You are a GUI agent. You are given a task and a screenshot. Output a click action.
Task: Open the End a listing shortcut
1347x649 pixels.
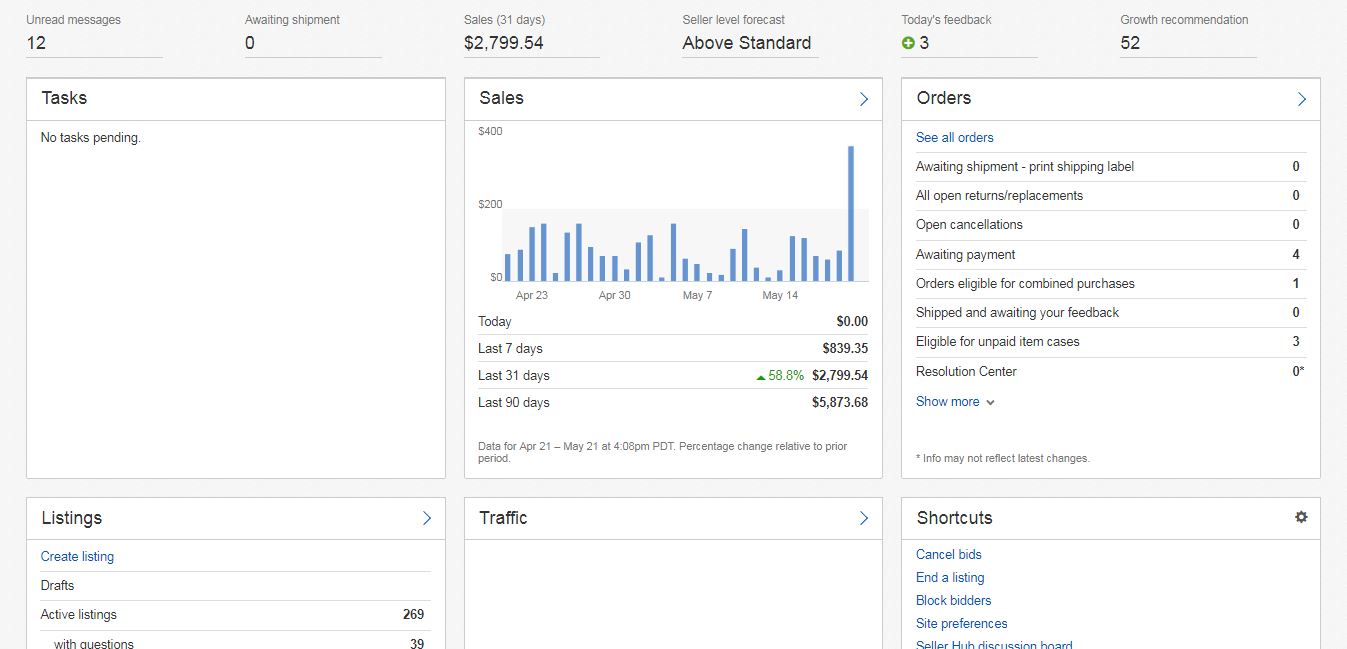(x=949, y=578)
